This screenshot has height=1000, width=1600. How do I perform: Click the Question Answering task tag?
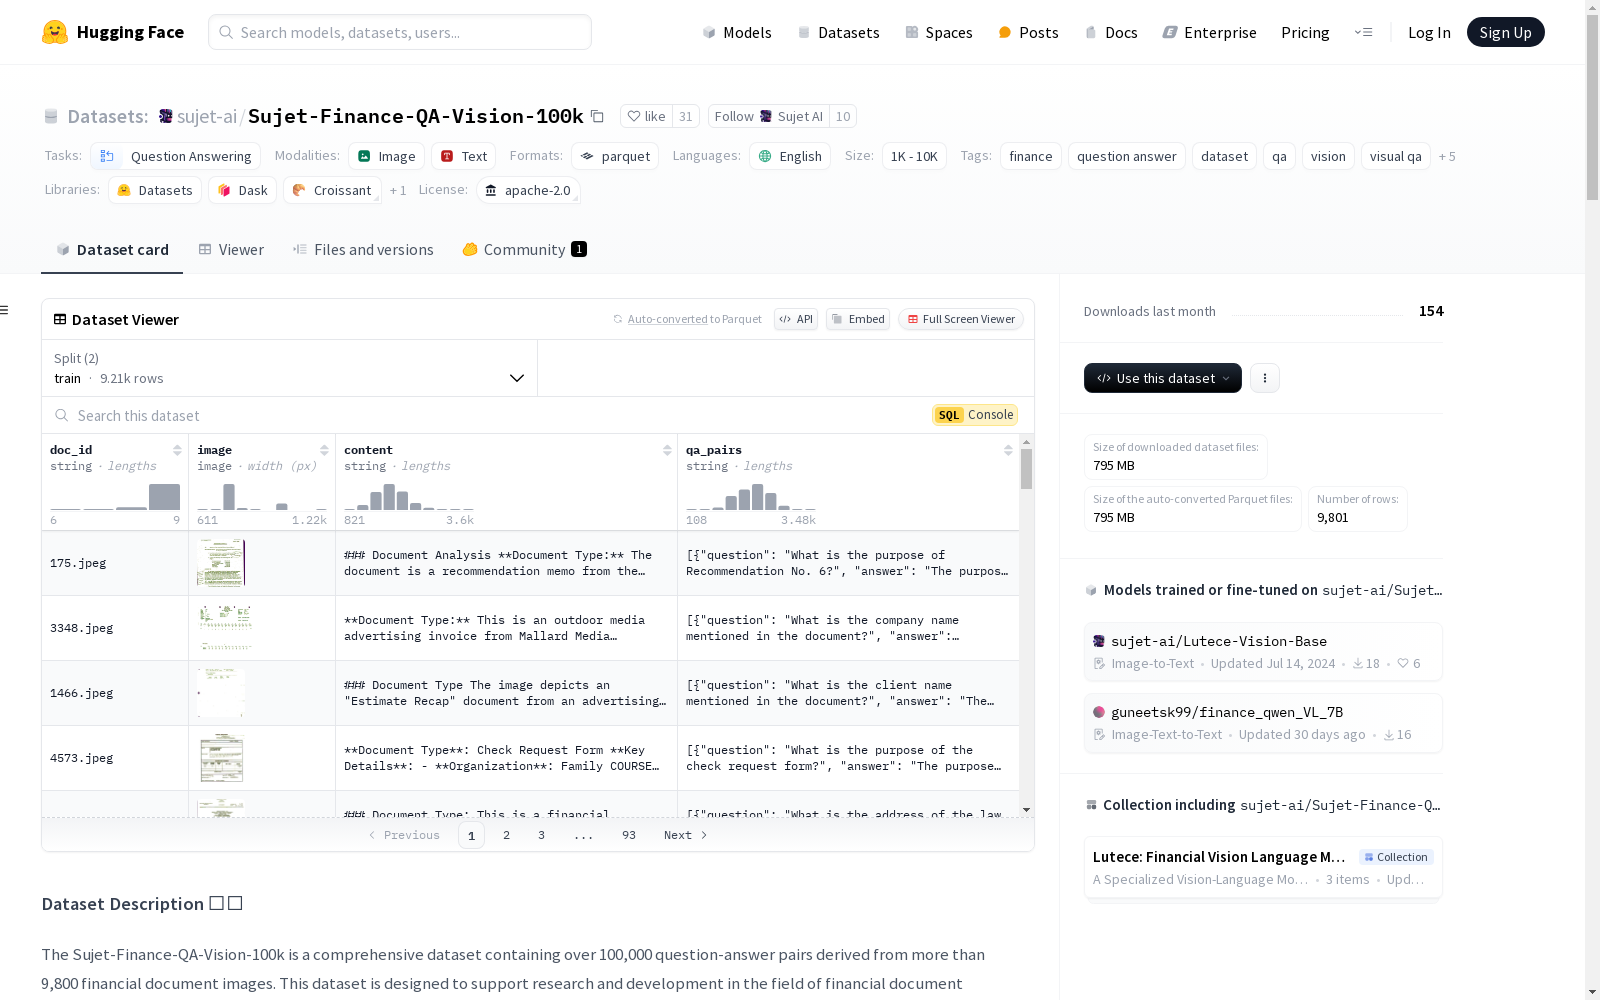tap(175, 156)
